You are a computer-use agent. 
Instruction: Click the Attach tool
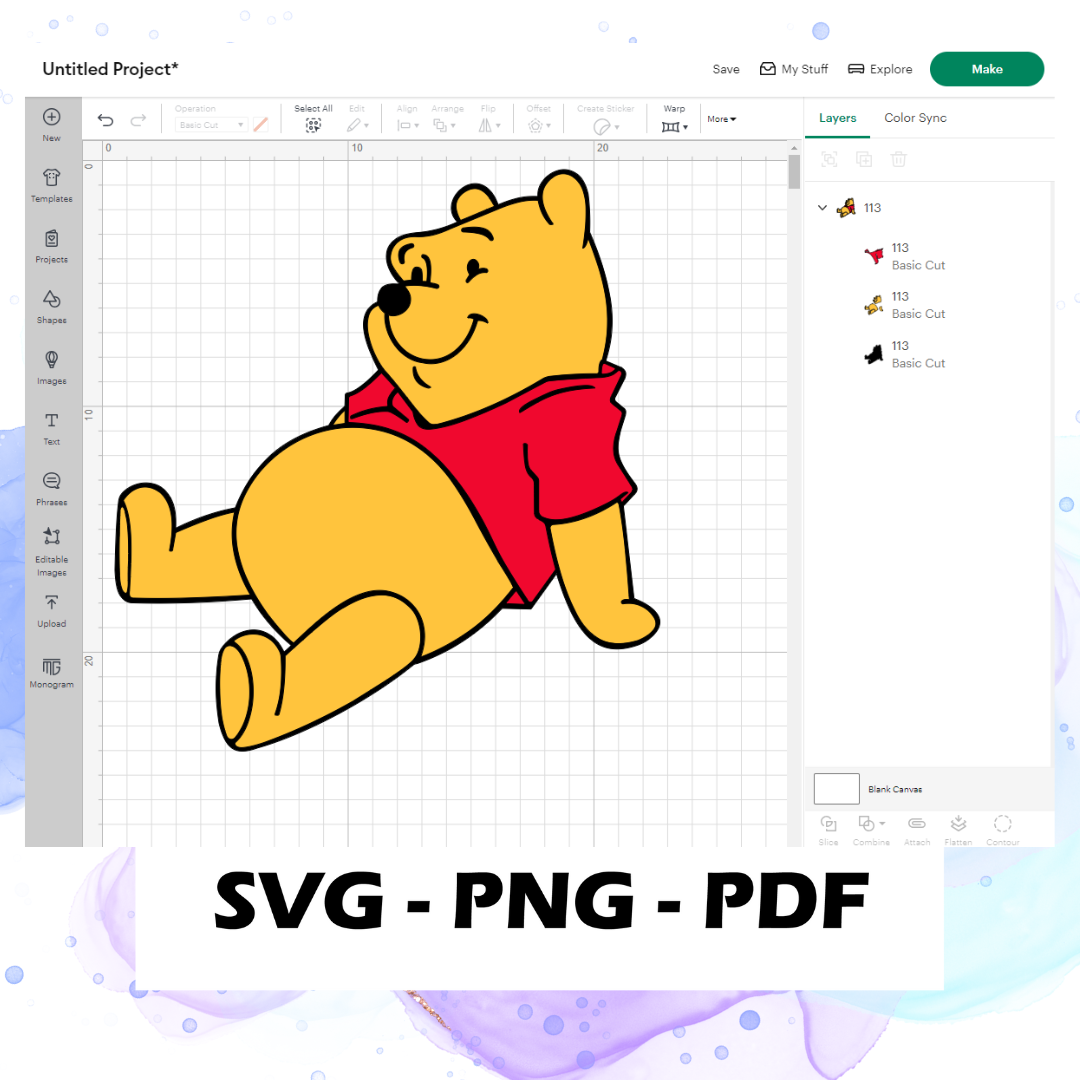917,830
